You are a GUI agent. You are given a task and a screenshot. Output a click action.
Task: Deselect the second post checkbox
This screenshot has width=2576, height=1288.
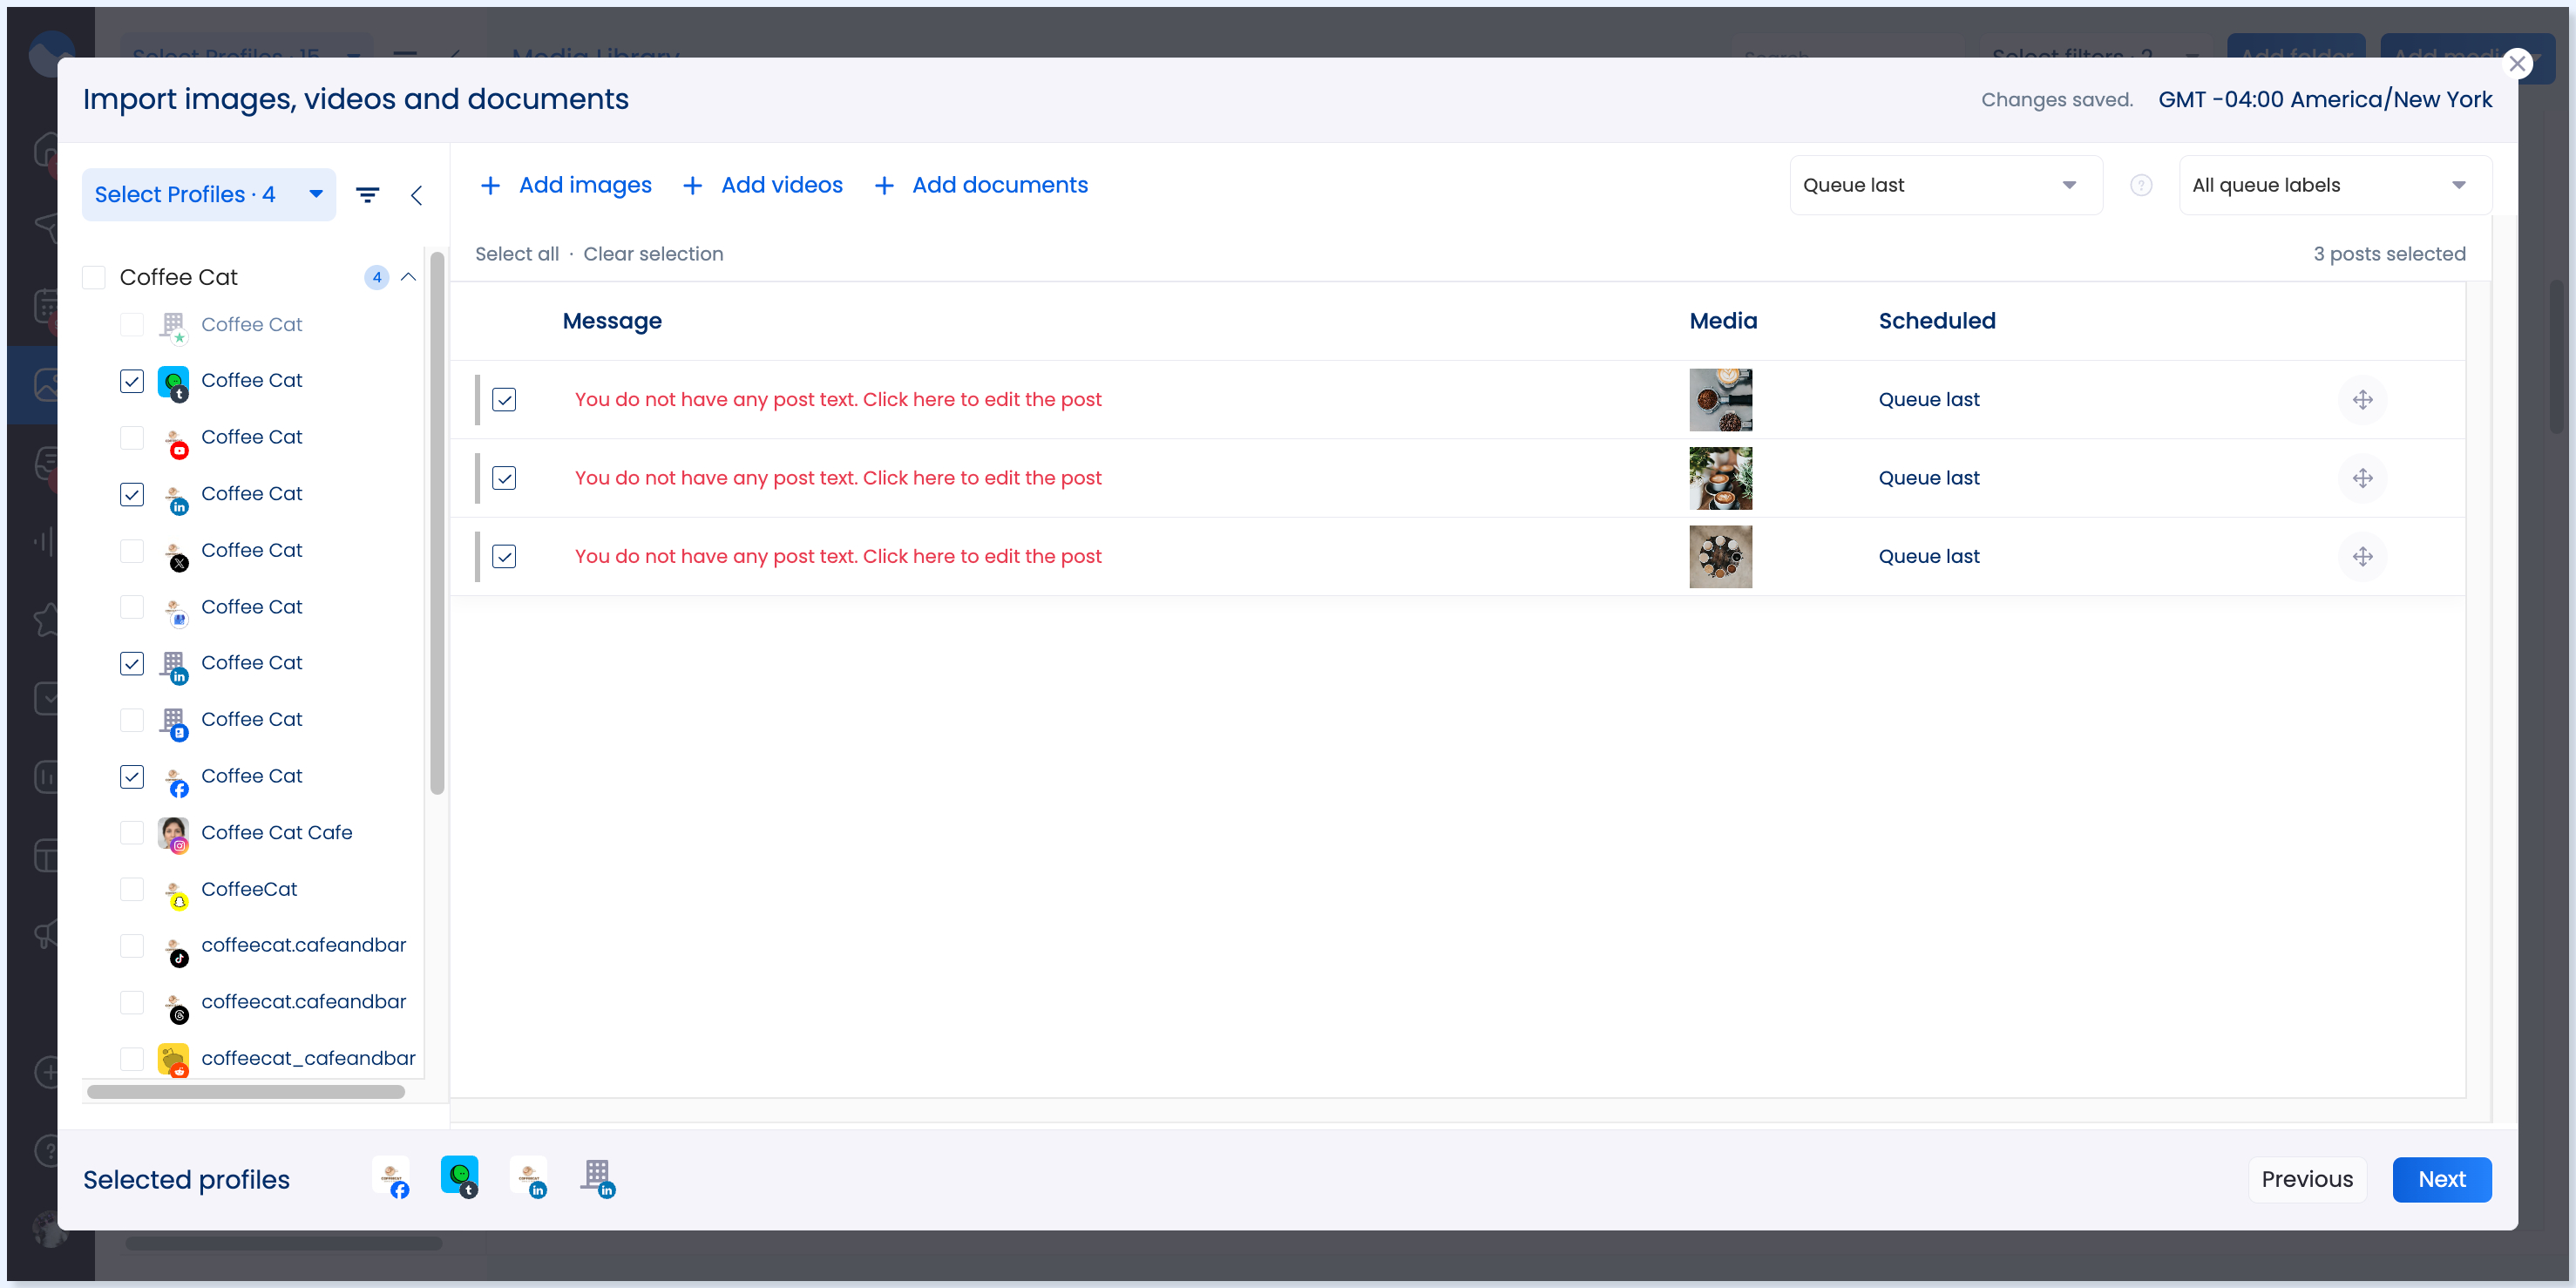(x=504, y=478)
